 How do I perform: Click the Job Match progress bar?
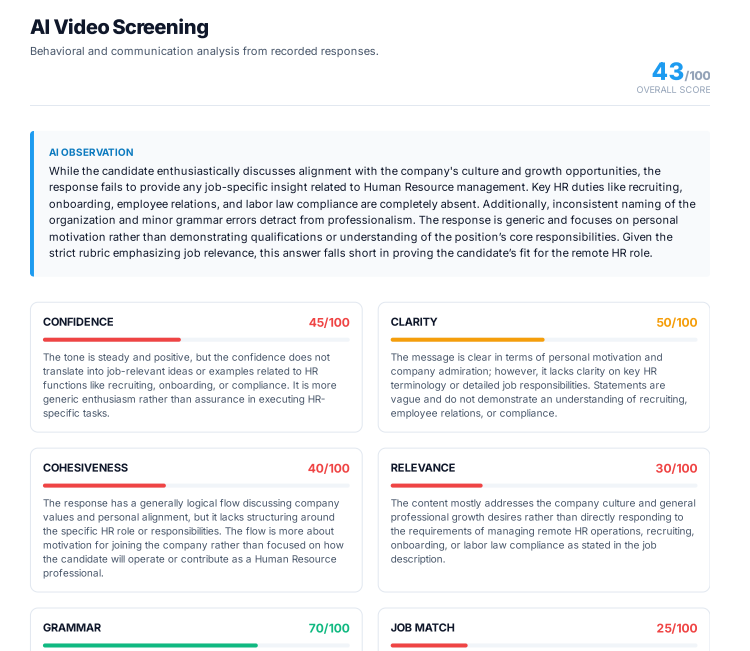pyautogui.click(x=544, y=645)
